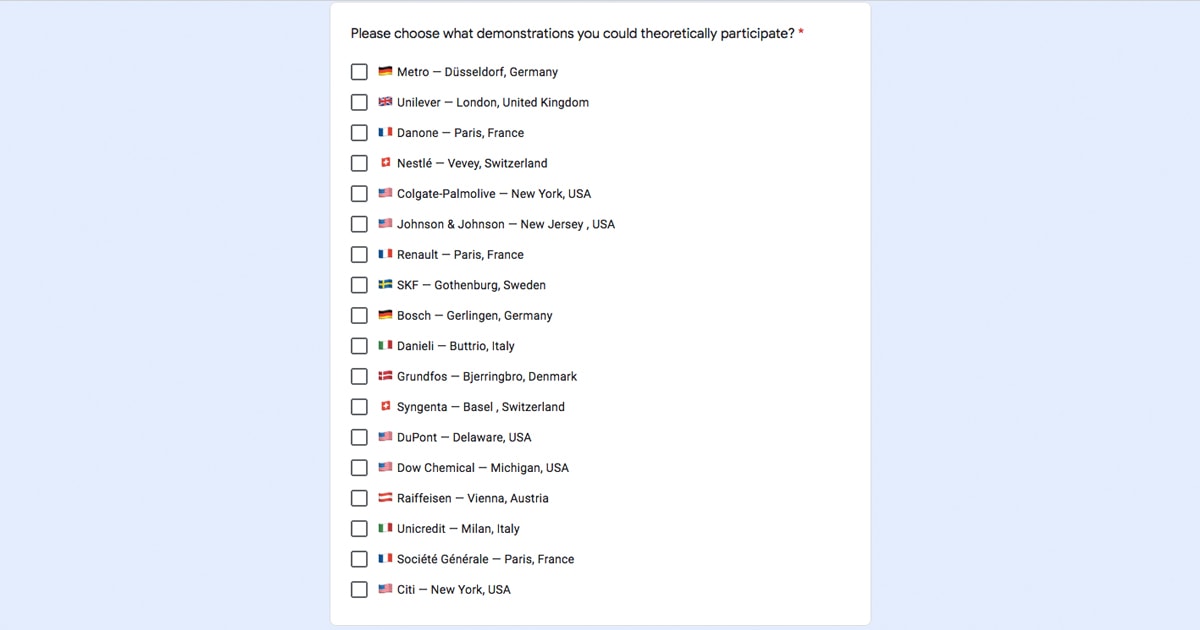Enable the Bosch — Gerlingen, Germany checkbox
This screenshot has height=630, width=1200.
tap(359, 316)
